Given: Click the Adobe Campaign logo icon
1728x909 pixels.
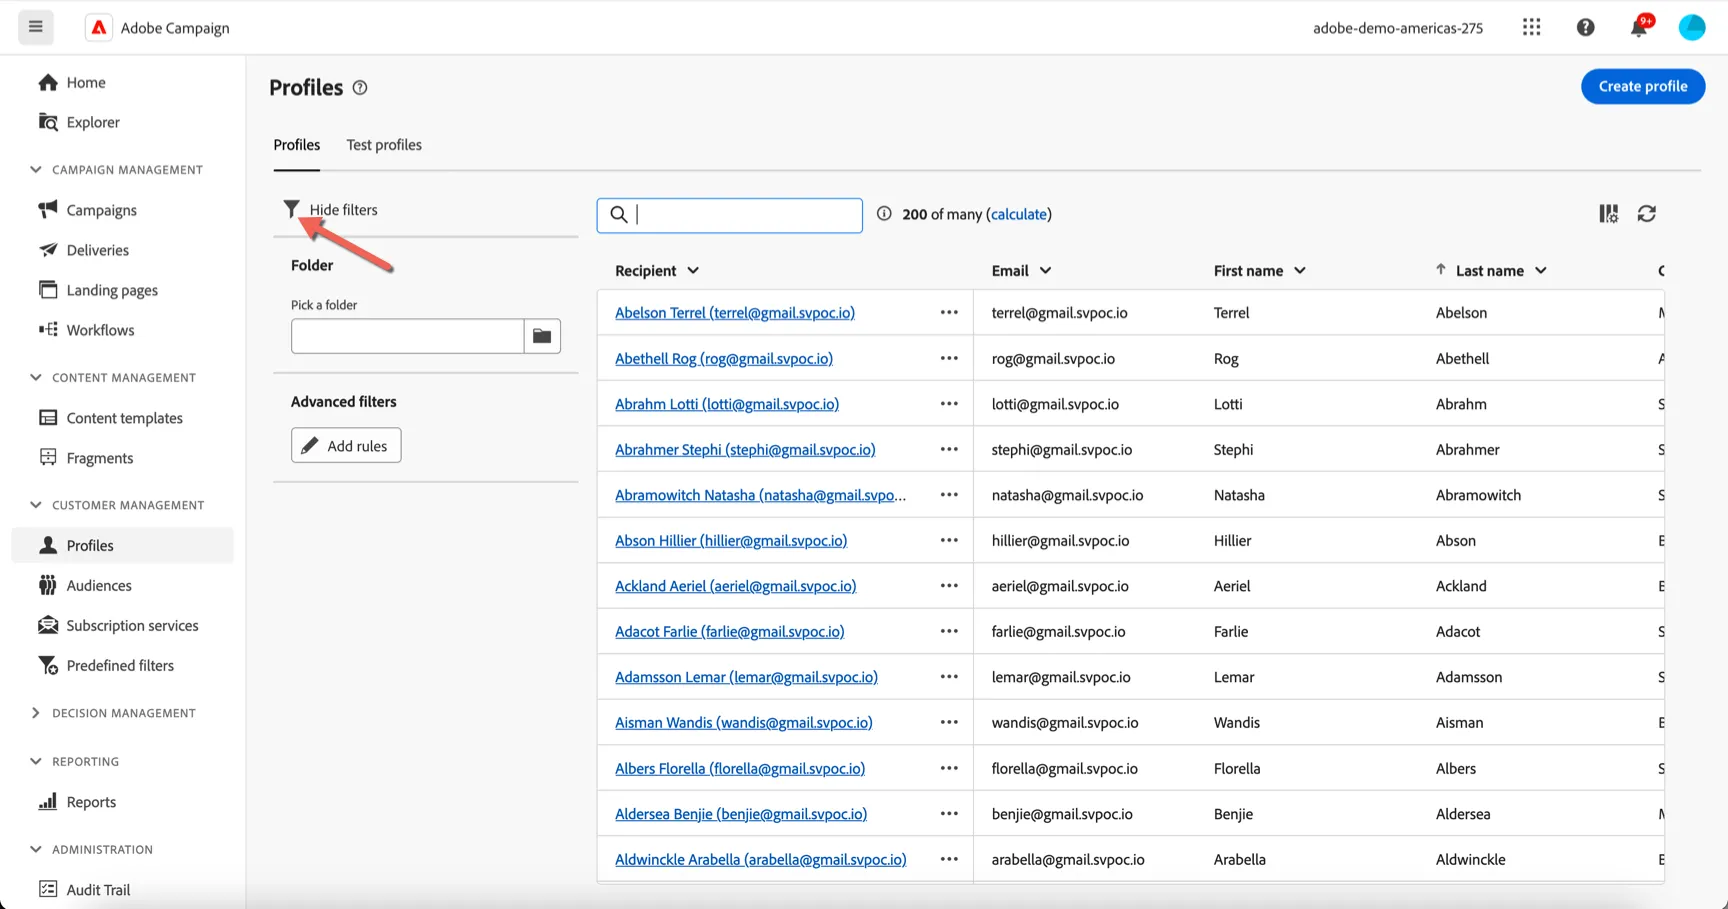Looking at the screenshot, I should point(99,28).
